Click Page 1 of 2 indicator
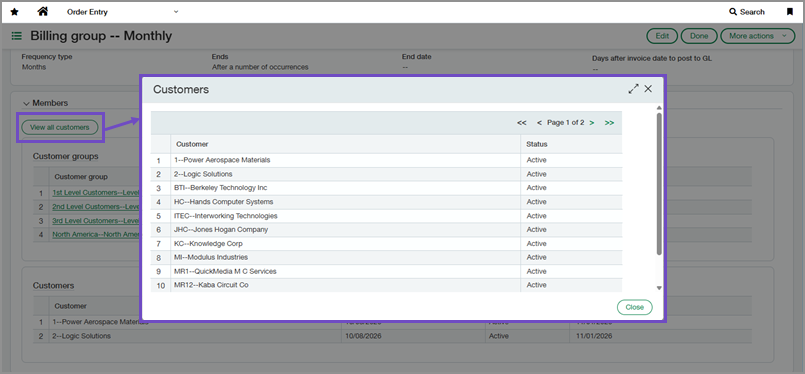The width and height of the screenshot is (805, 374). (565, 123)
